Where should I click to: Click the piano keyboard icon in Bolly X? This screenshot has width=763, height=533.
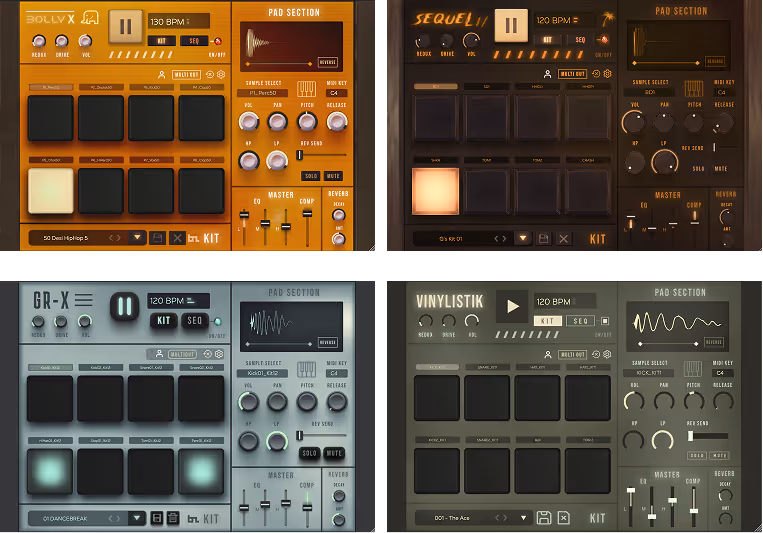(x=307, y=89)
